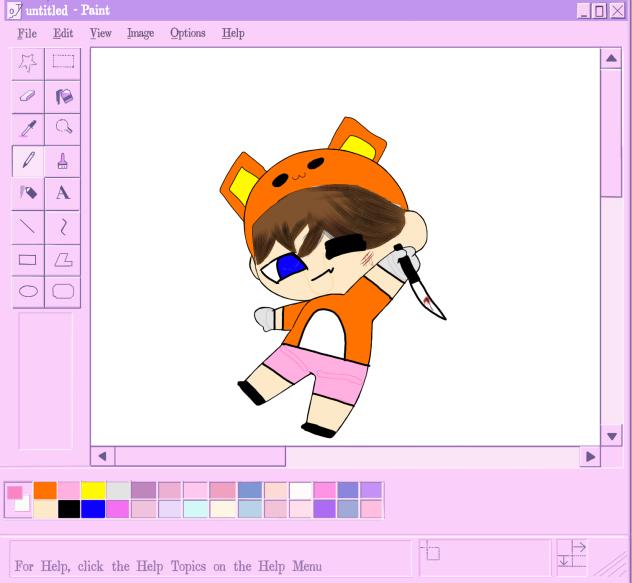Pick the bright blue color swatch
This screenshot has width=632, height=583.
pyautogui.click(x=93, y=509)
